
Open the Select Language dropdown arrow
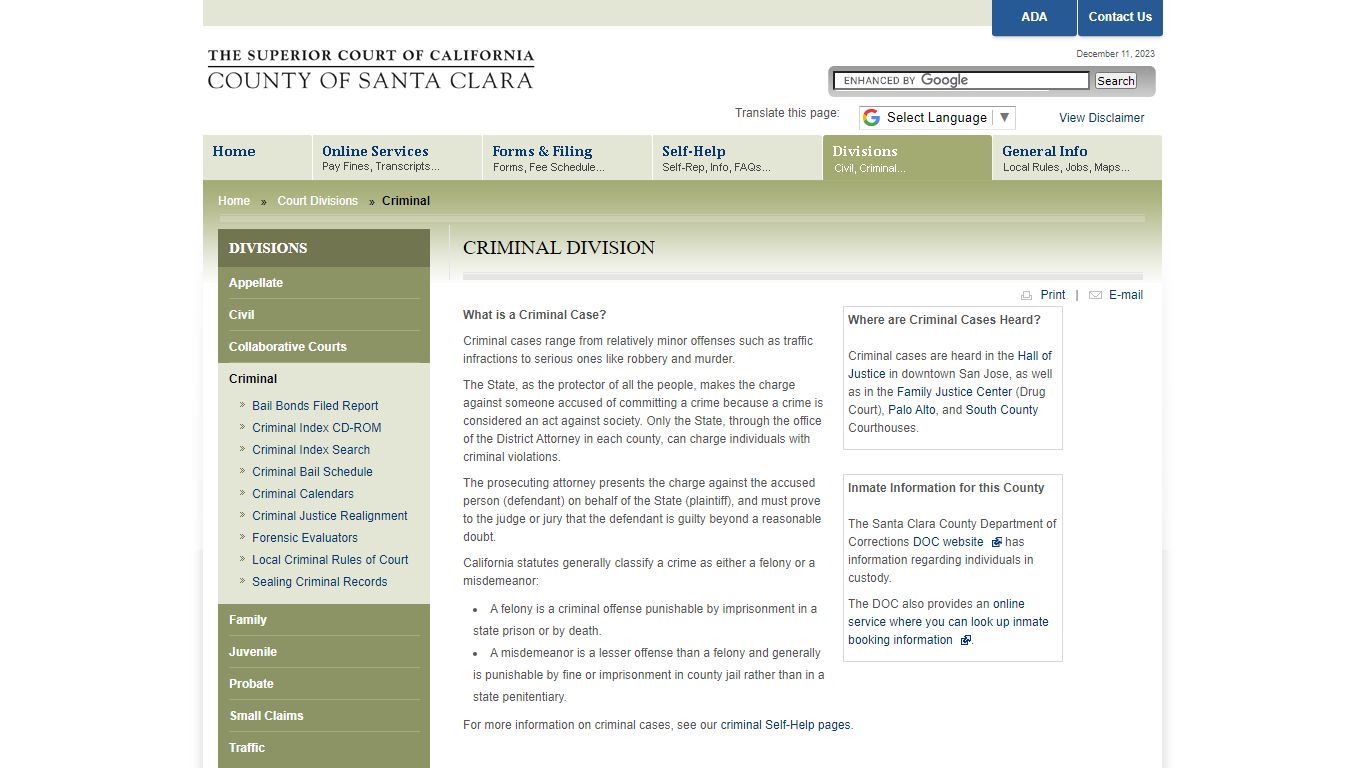tap(1005, 117)
